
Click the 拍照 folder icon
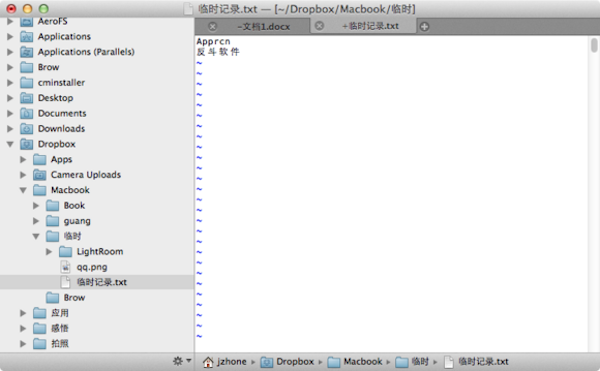click(x=39, y=343)
